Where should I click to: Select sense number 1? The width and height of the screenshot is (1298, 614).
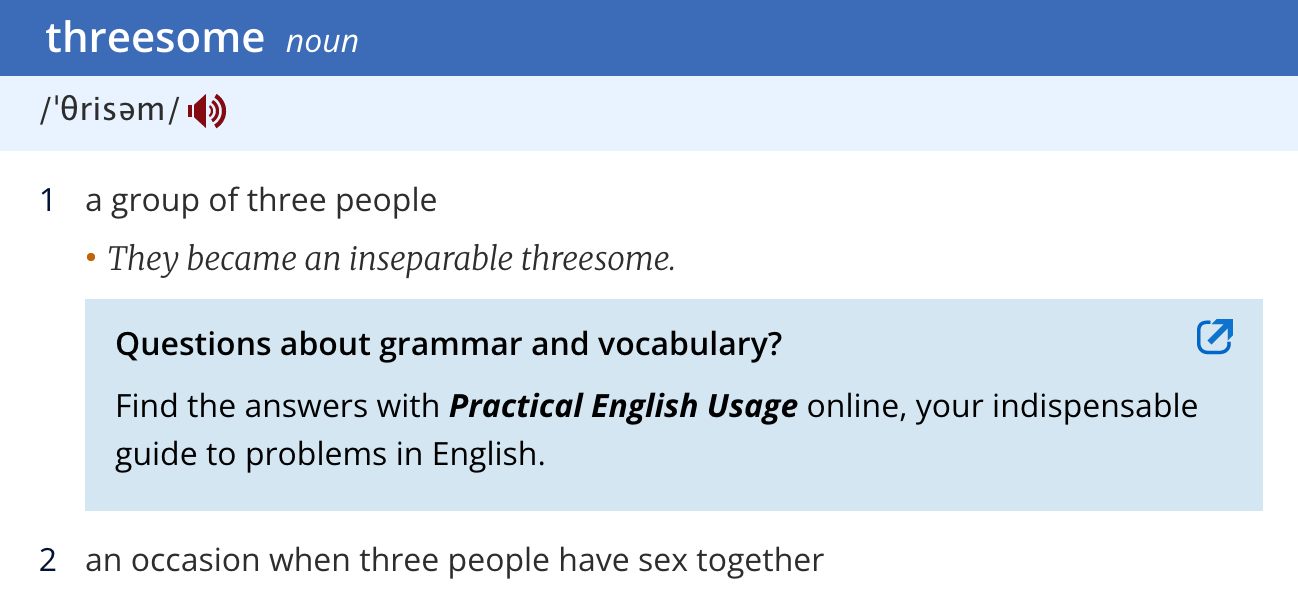pos(46,200)
